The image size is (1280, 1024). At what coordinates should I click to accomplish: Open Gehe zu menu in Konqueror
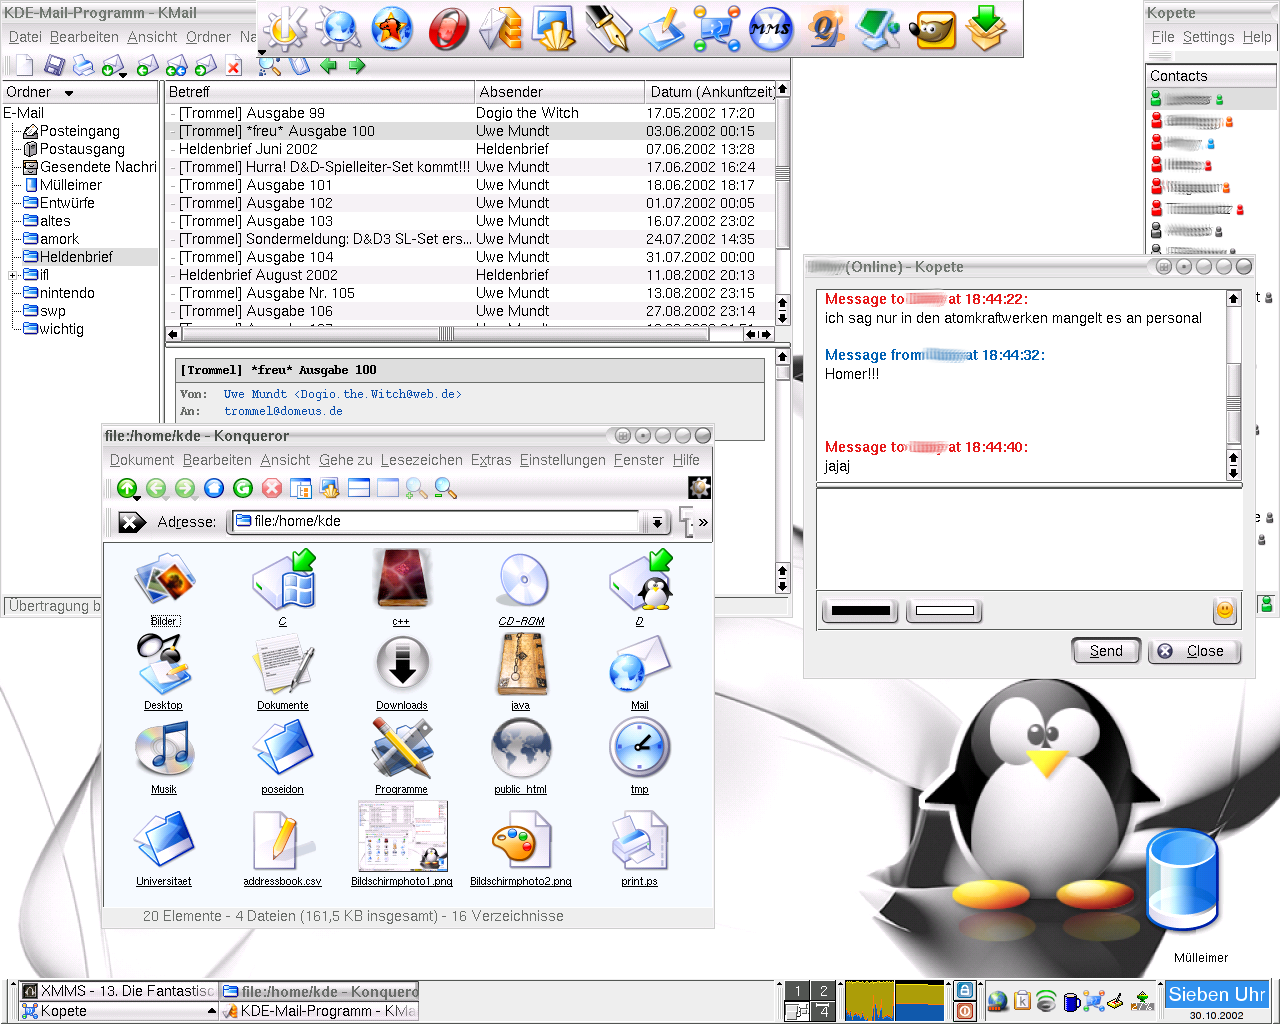coord(345,460)
